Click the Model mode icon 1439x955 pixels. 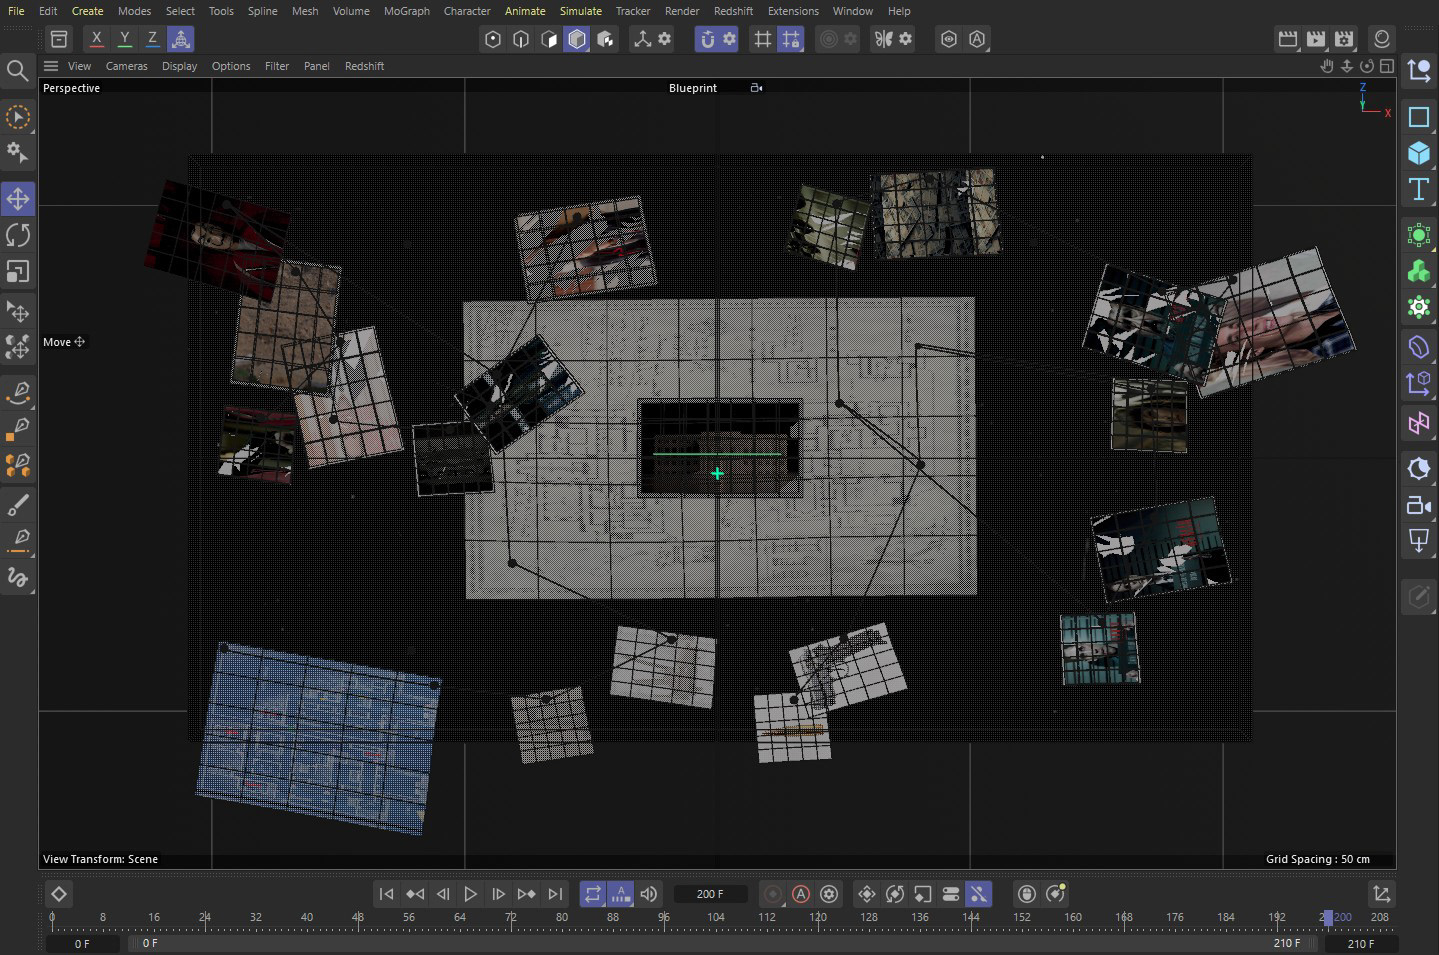[577, 39]
